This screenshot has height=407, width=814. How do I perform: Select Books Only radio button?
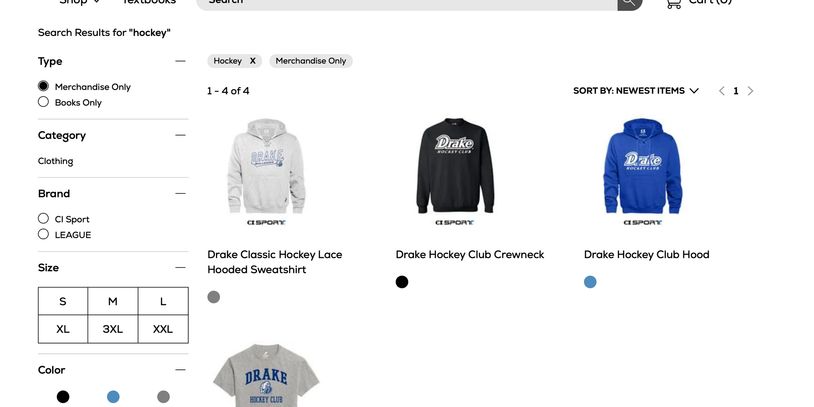[44, 102]
